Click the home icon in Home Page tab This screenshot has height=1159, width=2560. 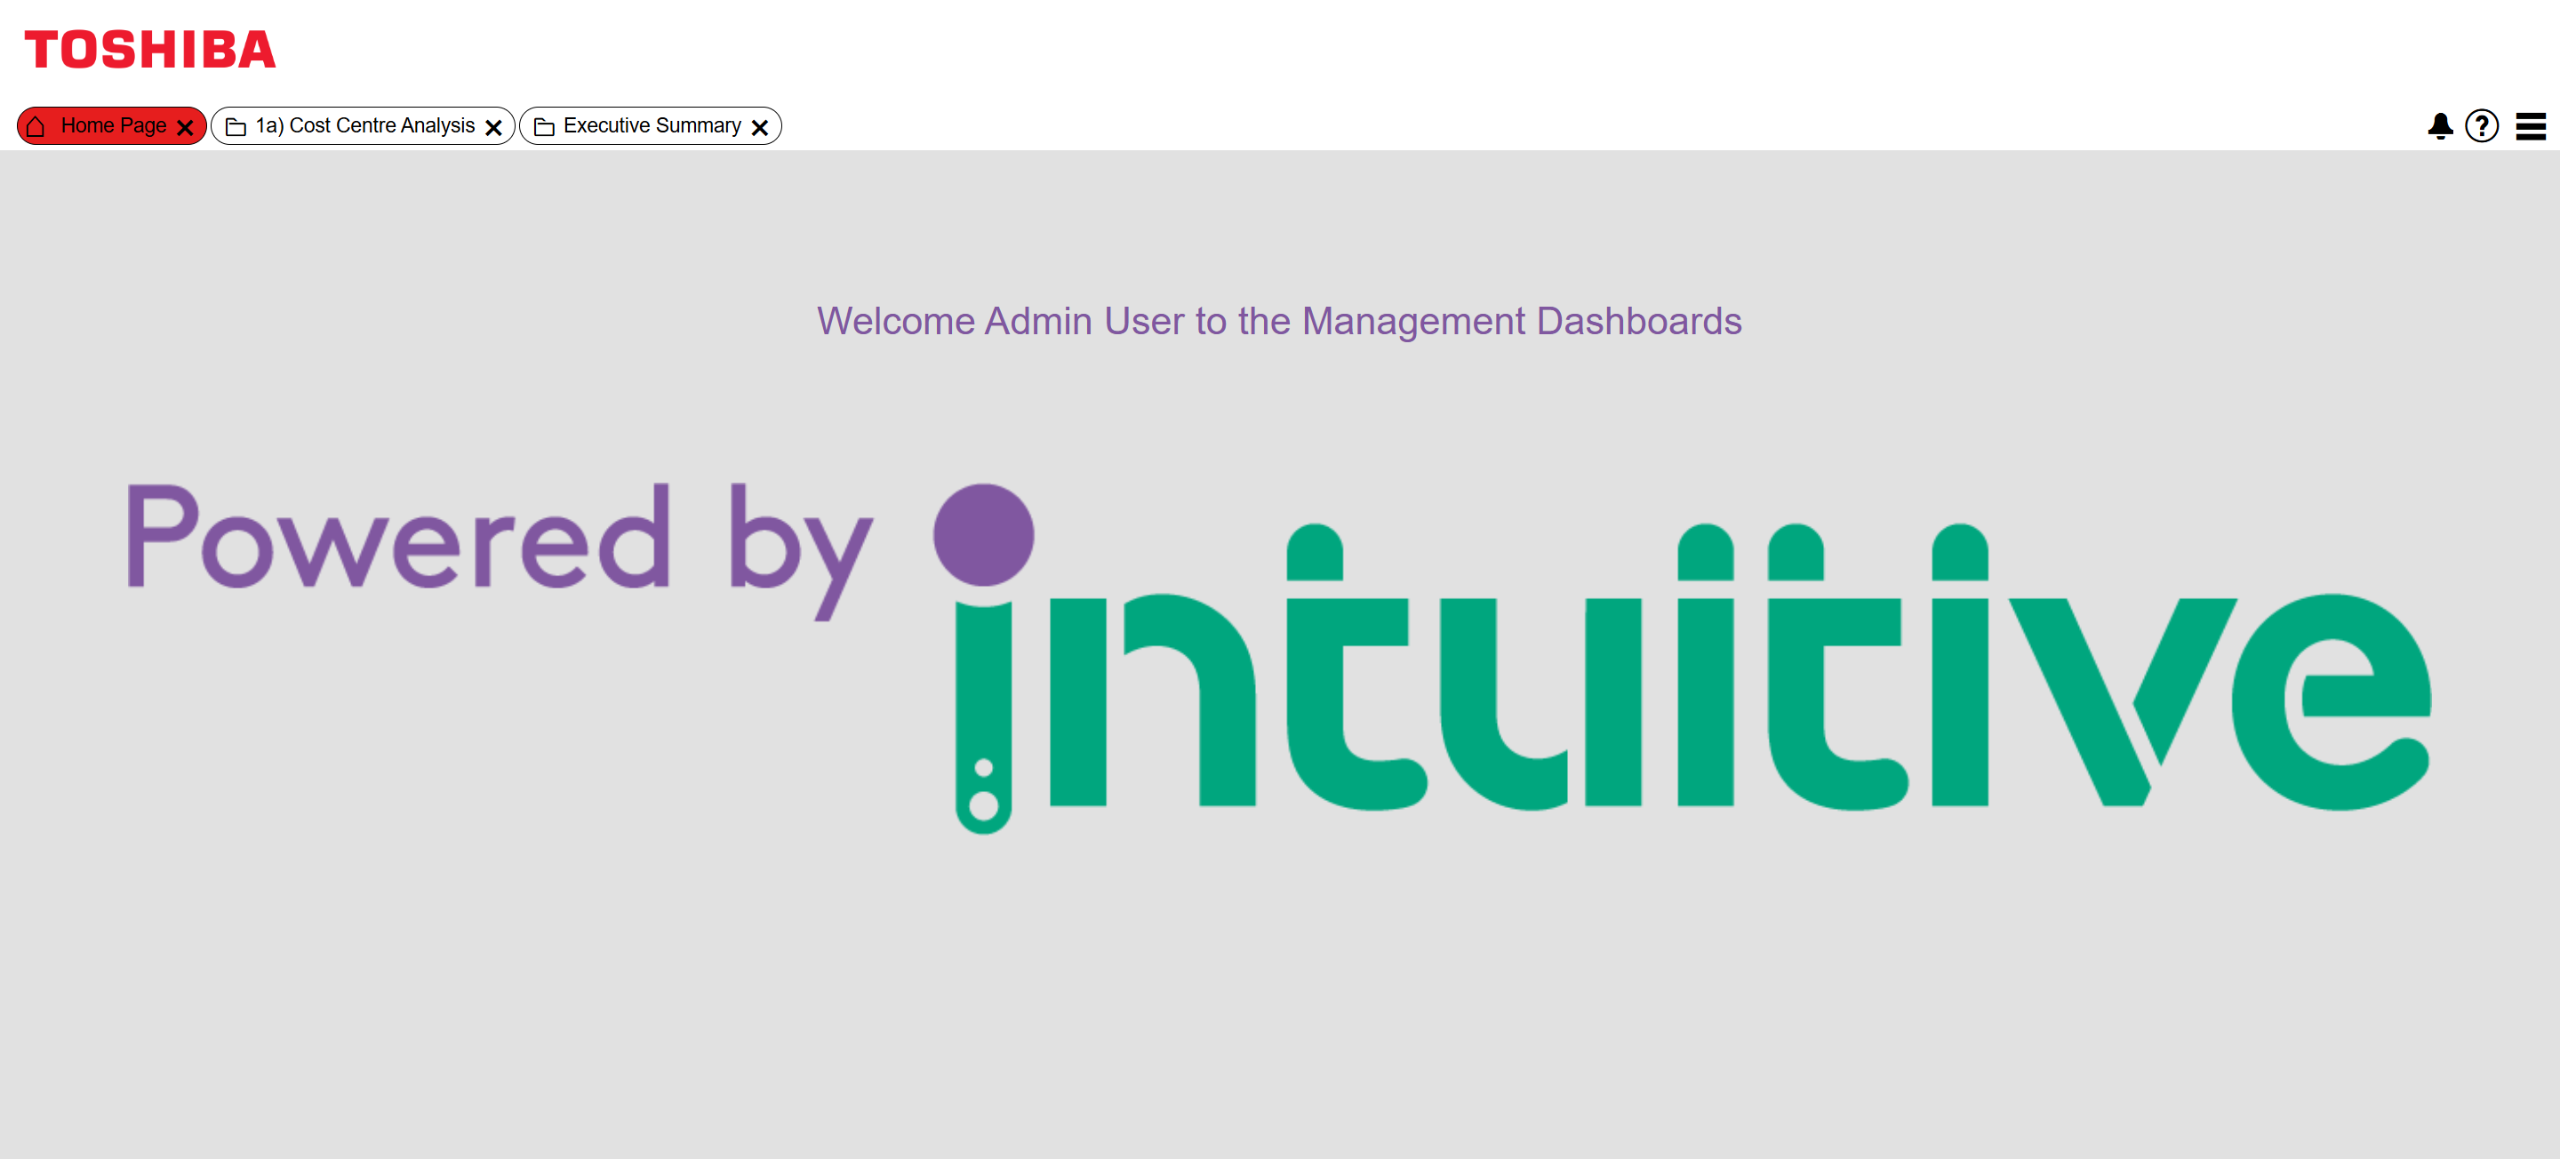click(36, 126)
